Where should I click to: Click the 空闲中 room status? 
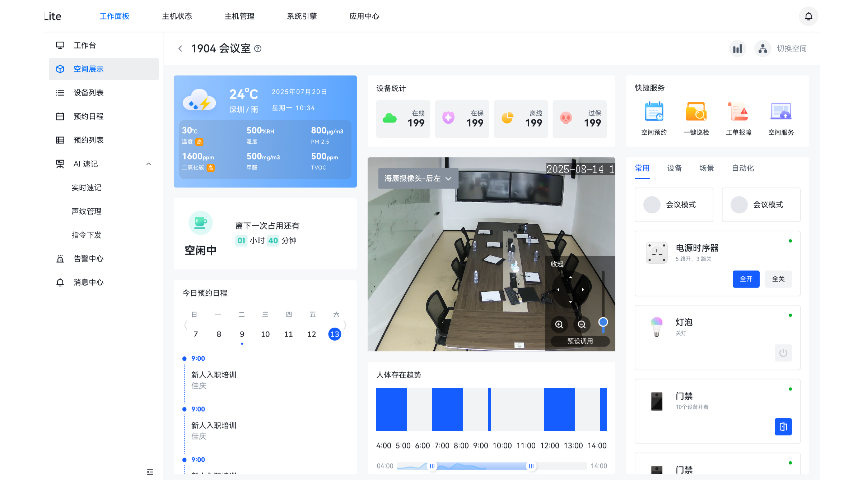click(200, 250)
